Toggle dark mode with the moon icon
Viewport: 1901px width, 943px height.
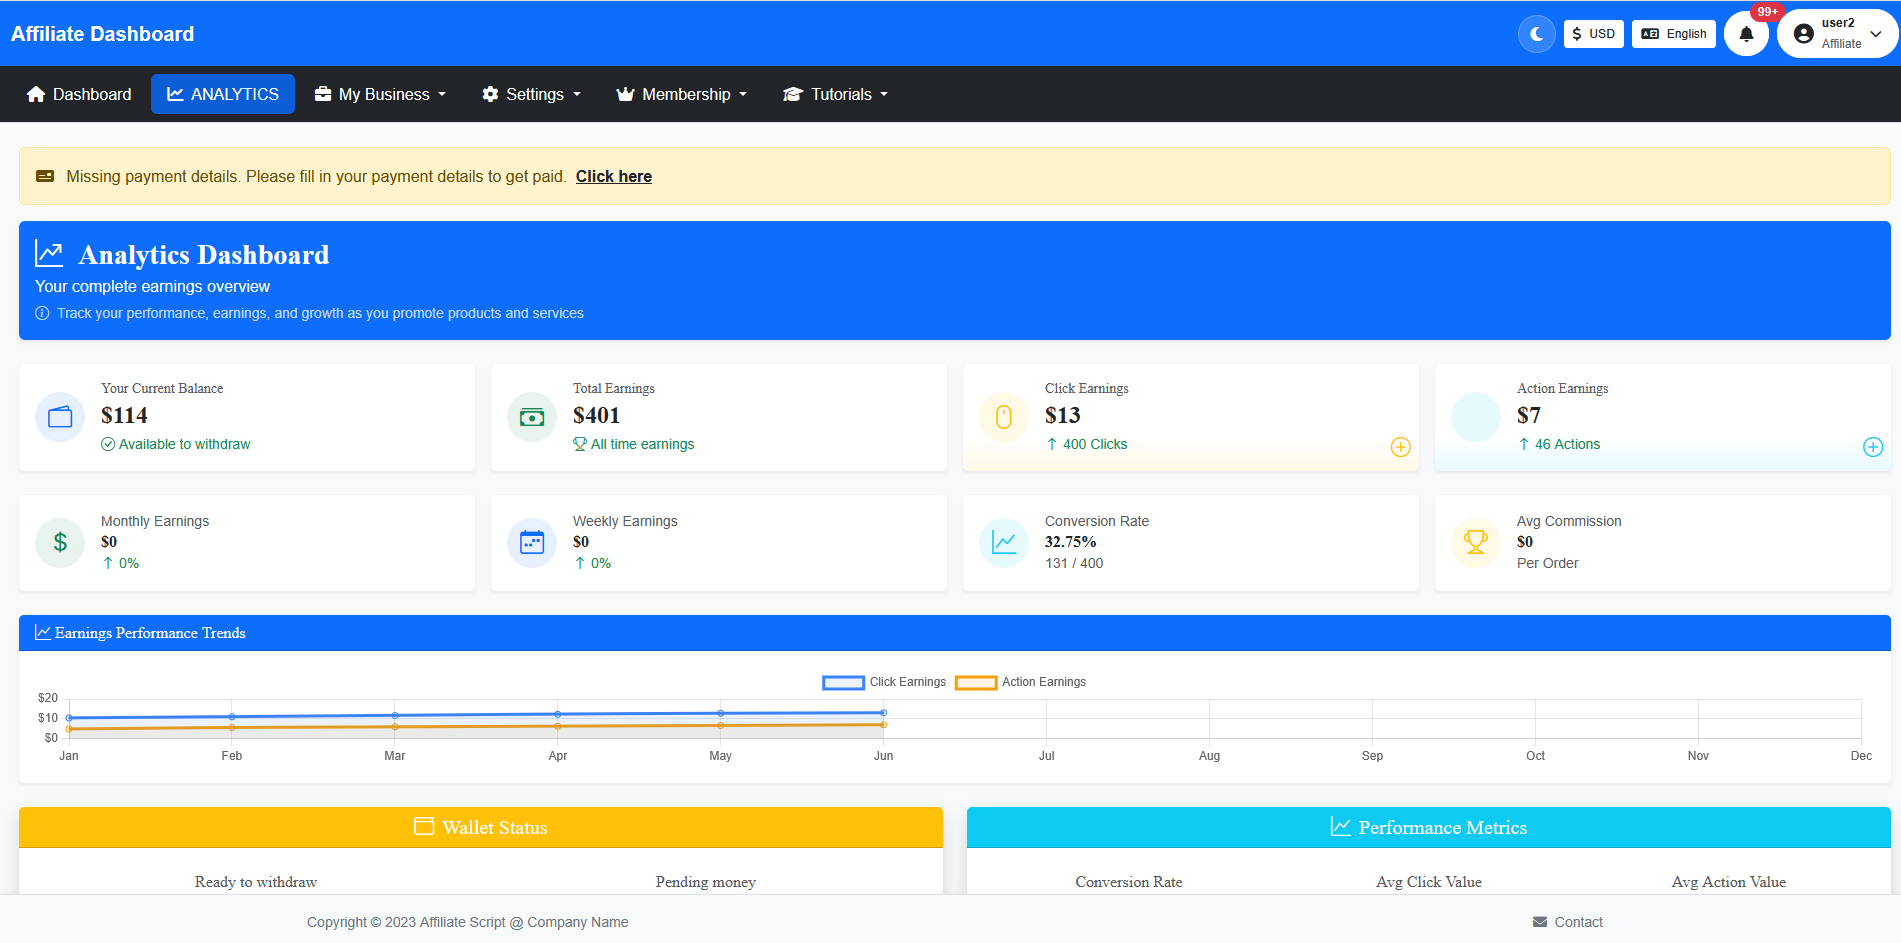tap(1536, 34)
